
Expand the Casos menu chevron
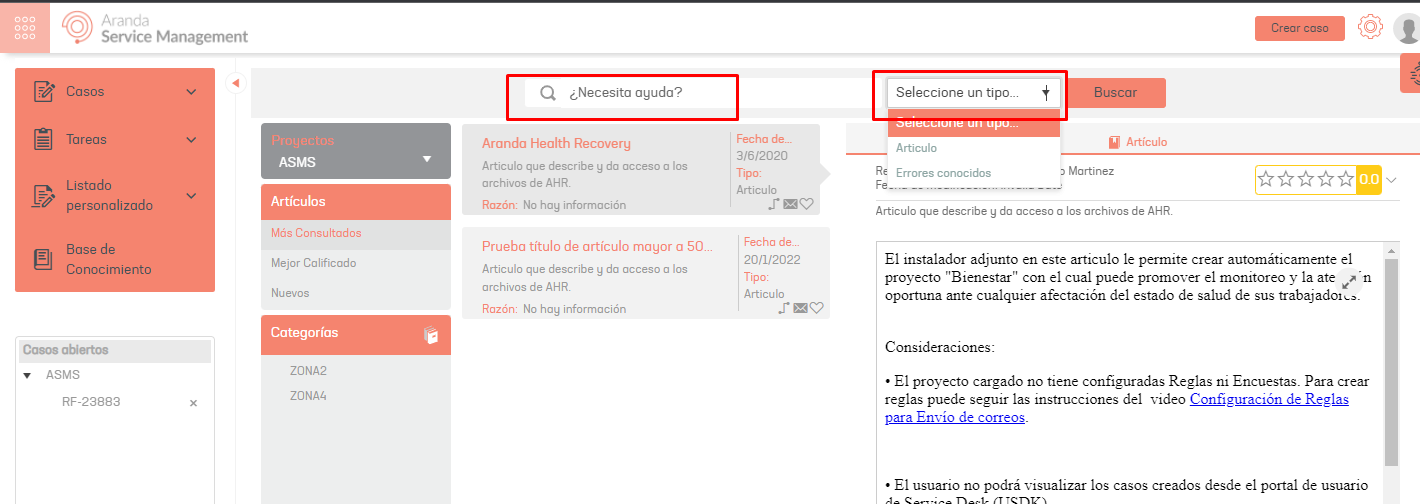point(191,92)
